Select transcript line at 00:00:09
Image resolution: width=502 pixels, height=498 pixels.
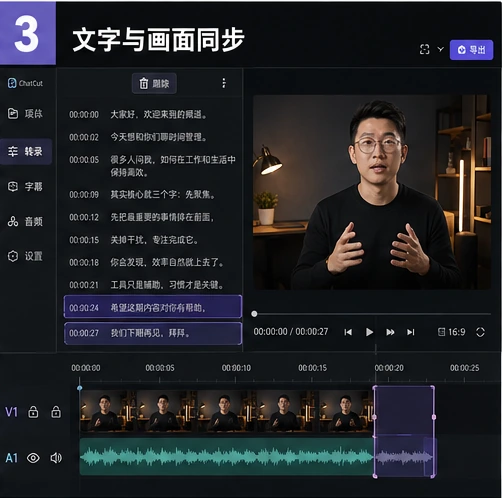pos(153,195)
